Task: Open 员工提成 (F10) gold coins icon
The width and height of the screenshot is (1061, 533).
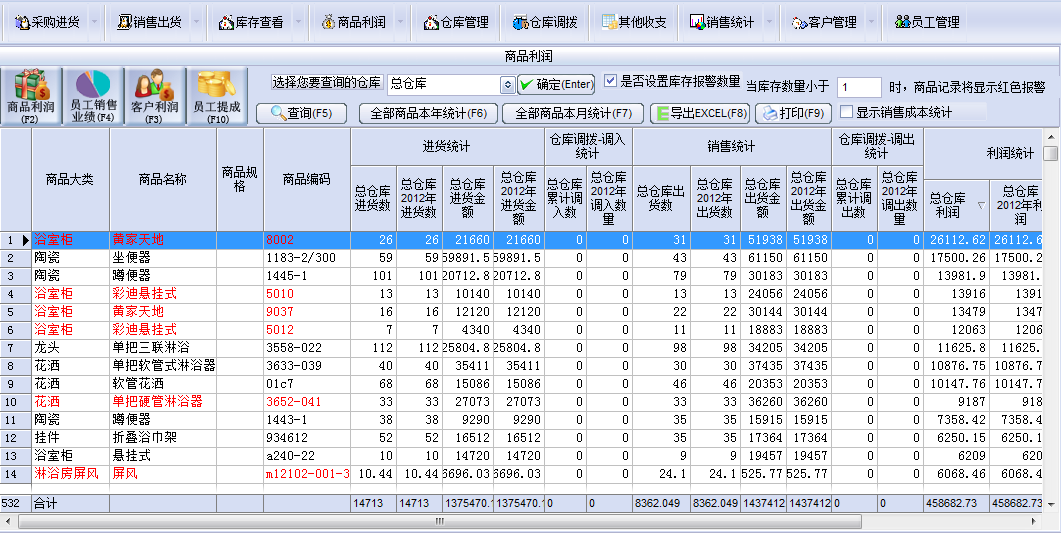Action: point(217,97)
